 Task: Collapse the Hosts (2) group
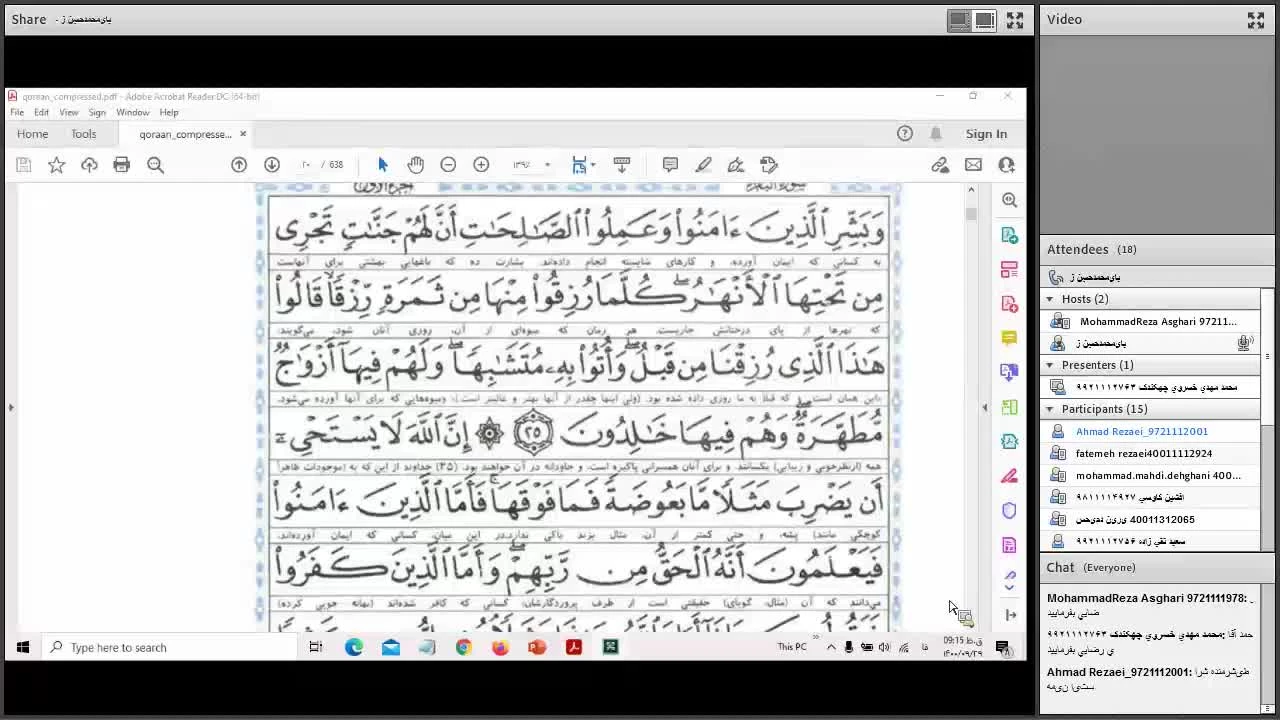1050,299
